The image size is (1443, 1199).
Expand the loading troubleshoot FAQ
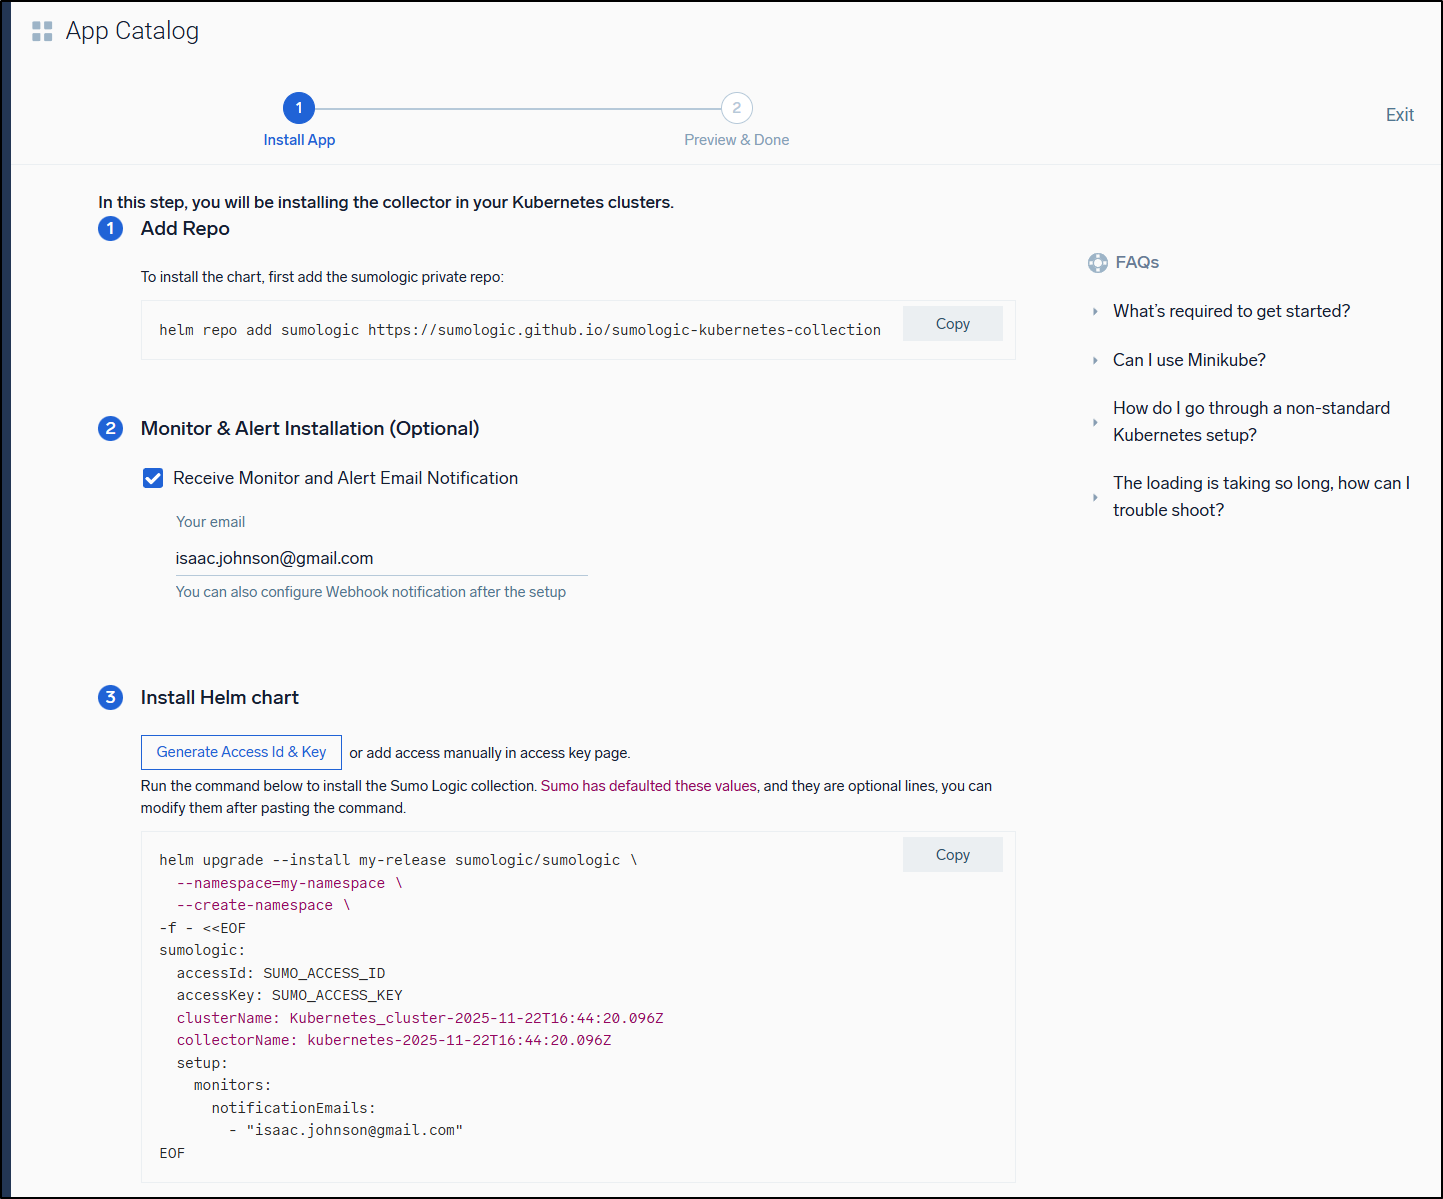click(x=1260, y=496)
